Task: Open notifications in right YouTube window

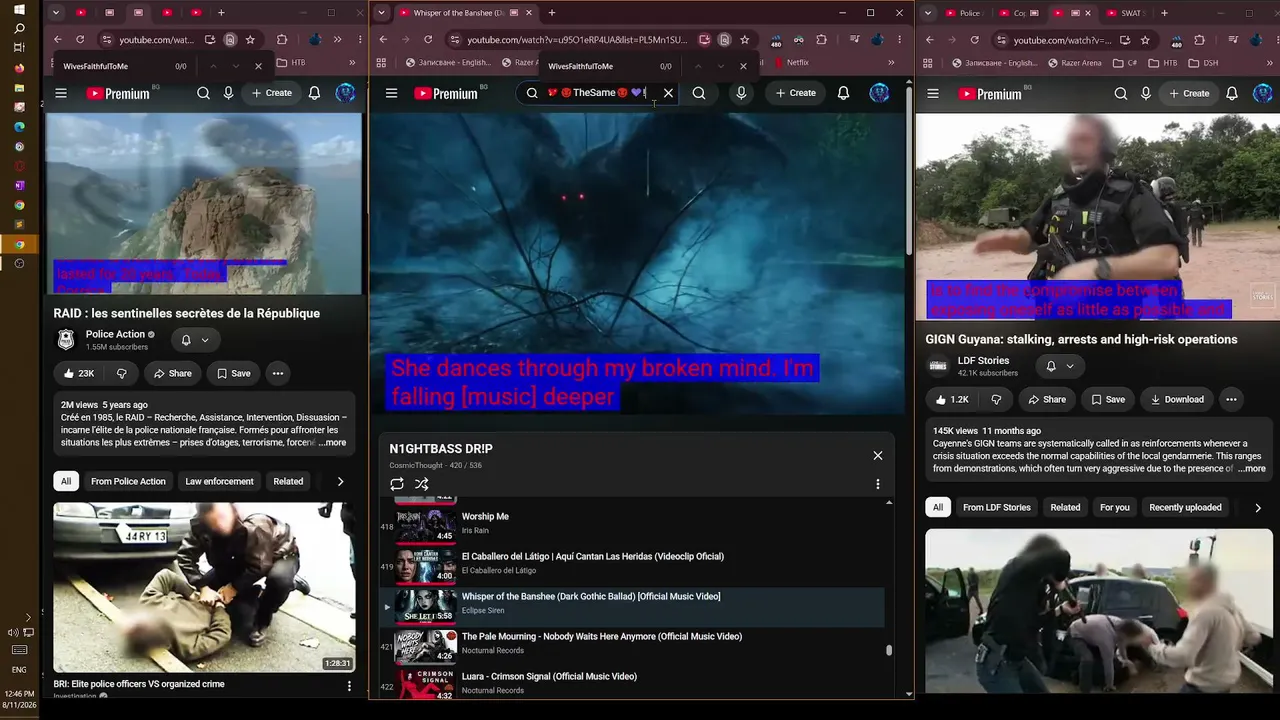Action: click(x=1232, y=93)
